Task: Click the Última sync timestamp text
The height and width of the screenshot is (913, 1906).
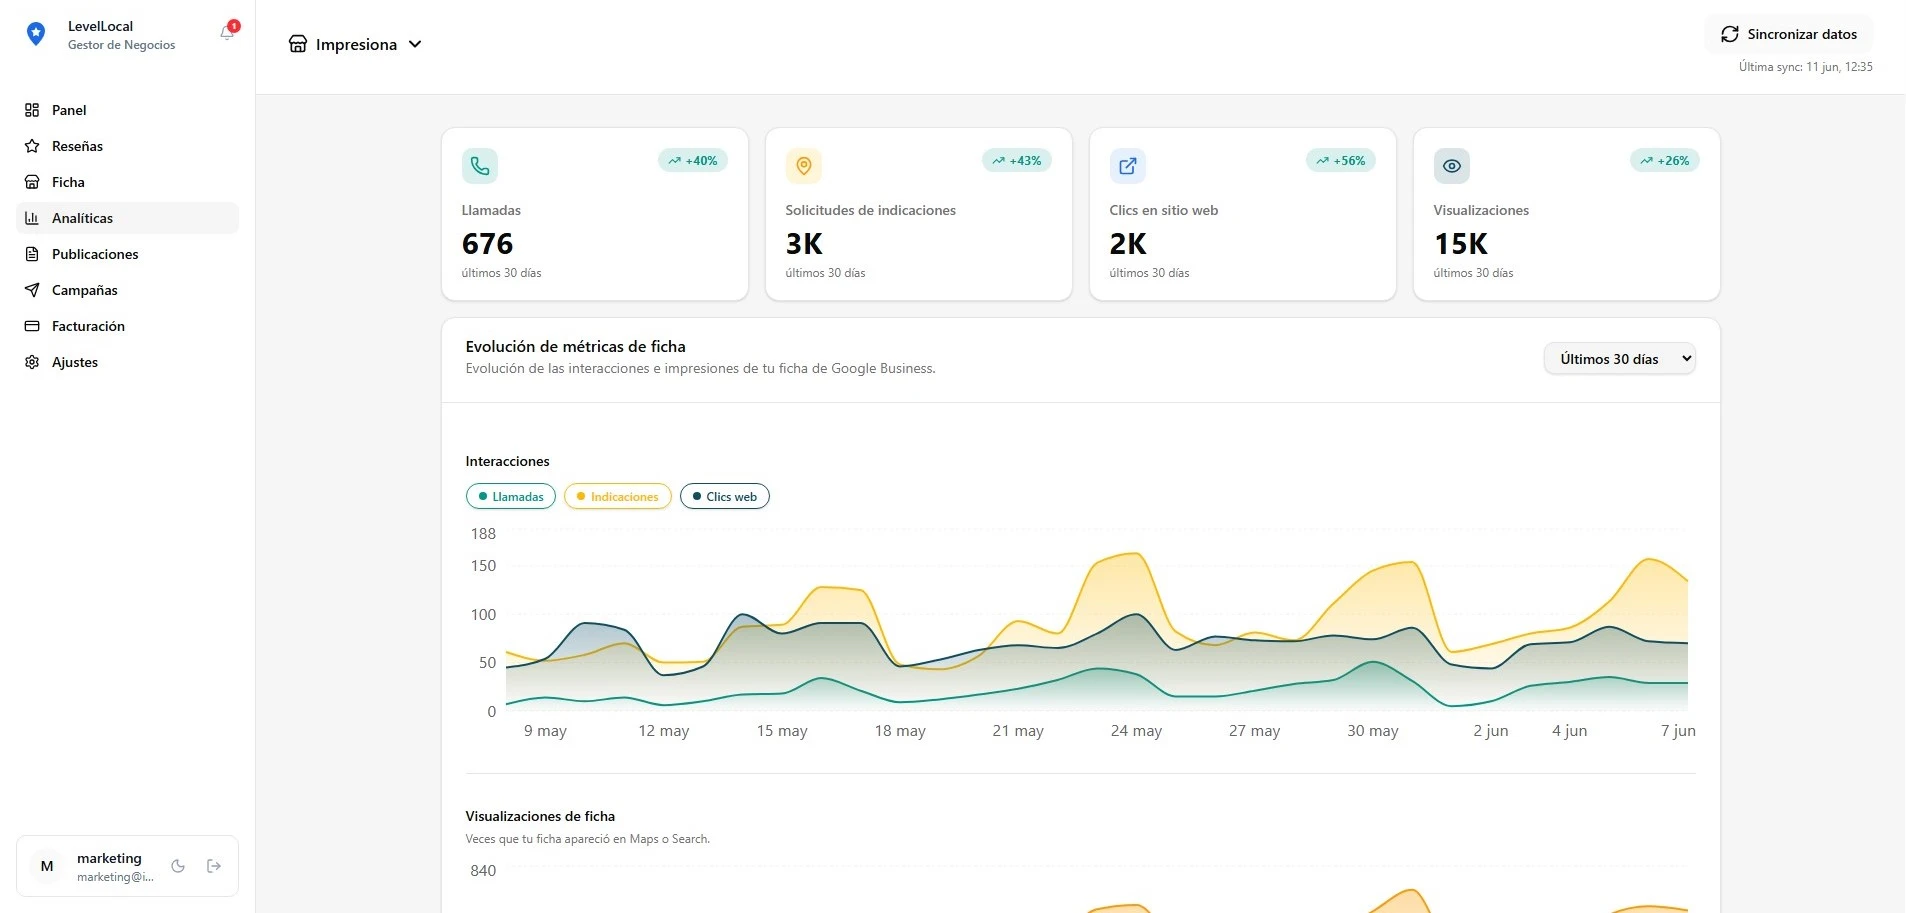Action: [1805, 67]
